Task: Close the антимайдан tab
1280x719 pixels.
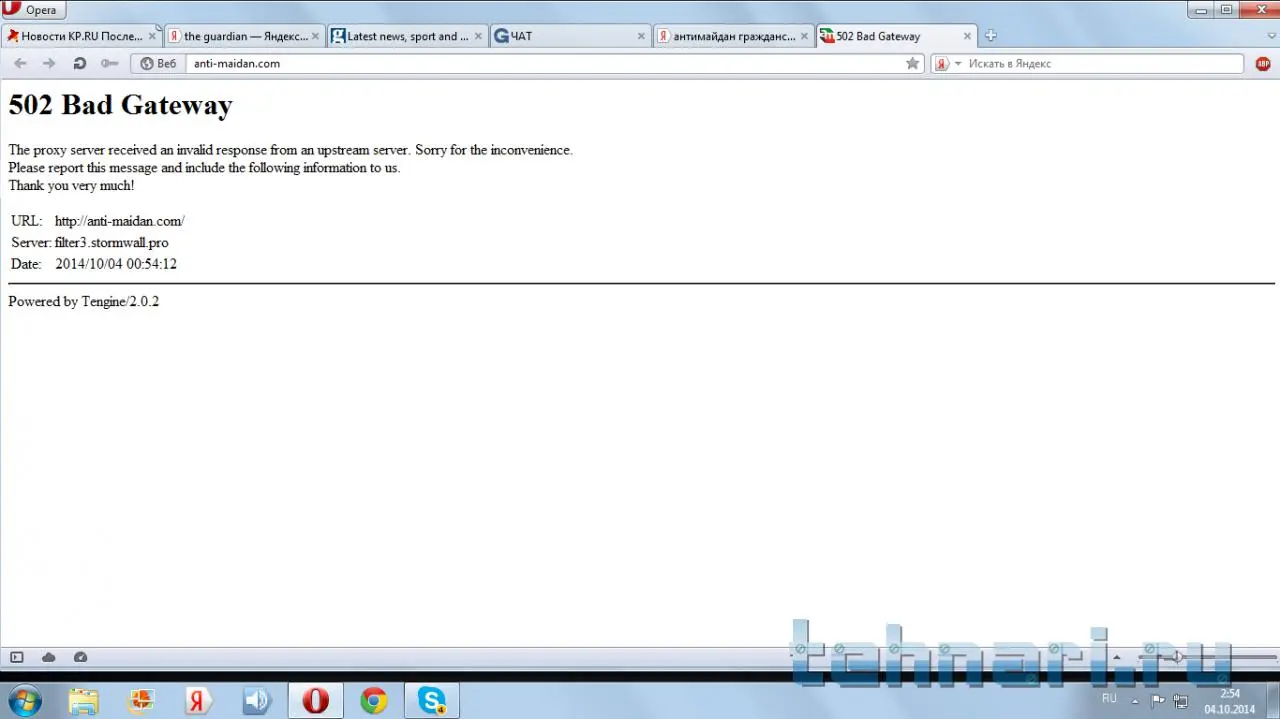Action: click(x=804, y=36)
